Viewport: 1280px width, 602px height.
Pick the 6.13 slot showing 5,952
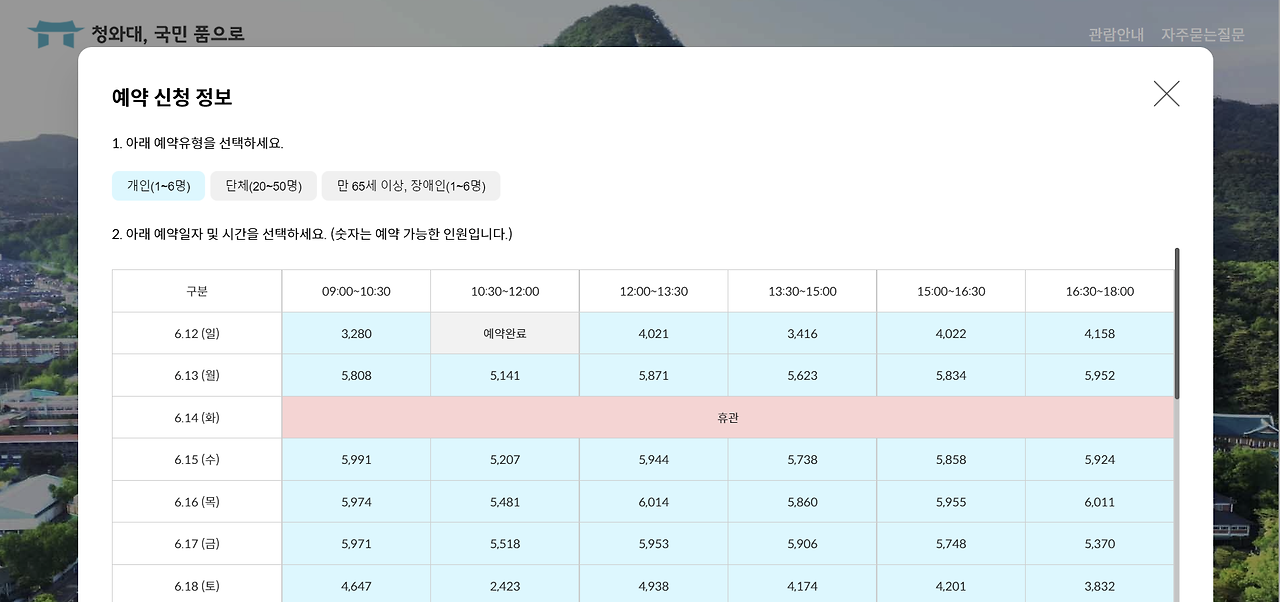[x=1099, y=375]
